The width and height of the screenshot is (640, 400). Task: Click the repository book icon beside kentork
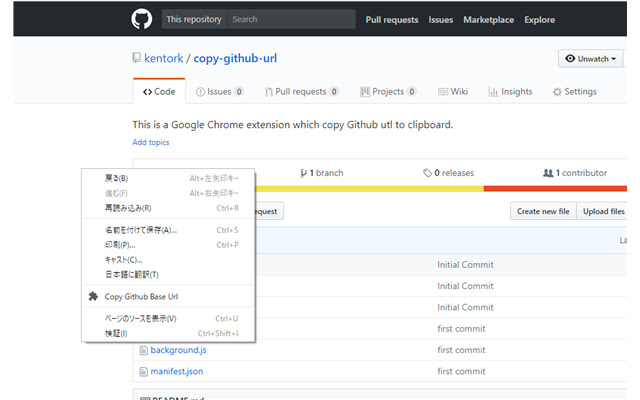click(137, 58)
